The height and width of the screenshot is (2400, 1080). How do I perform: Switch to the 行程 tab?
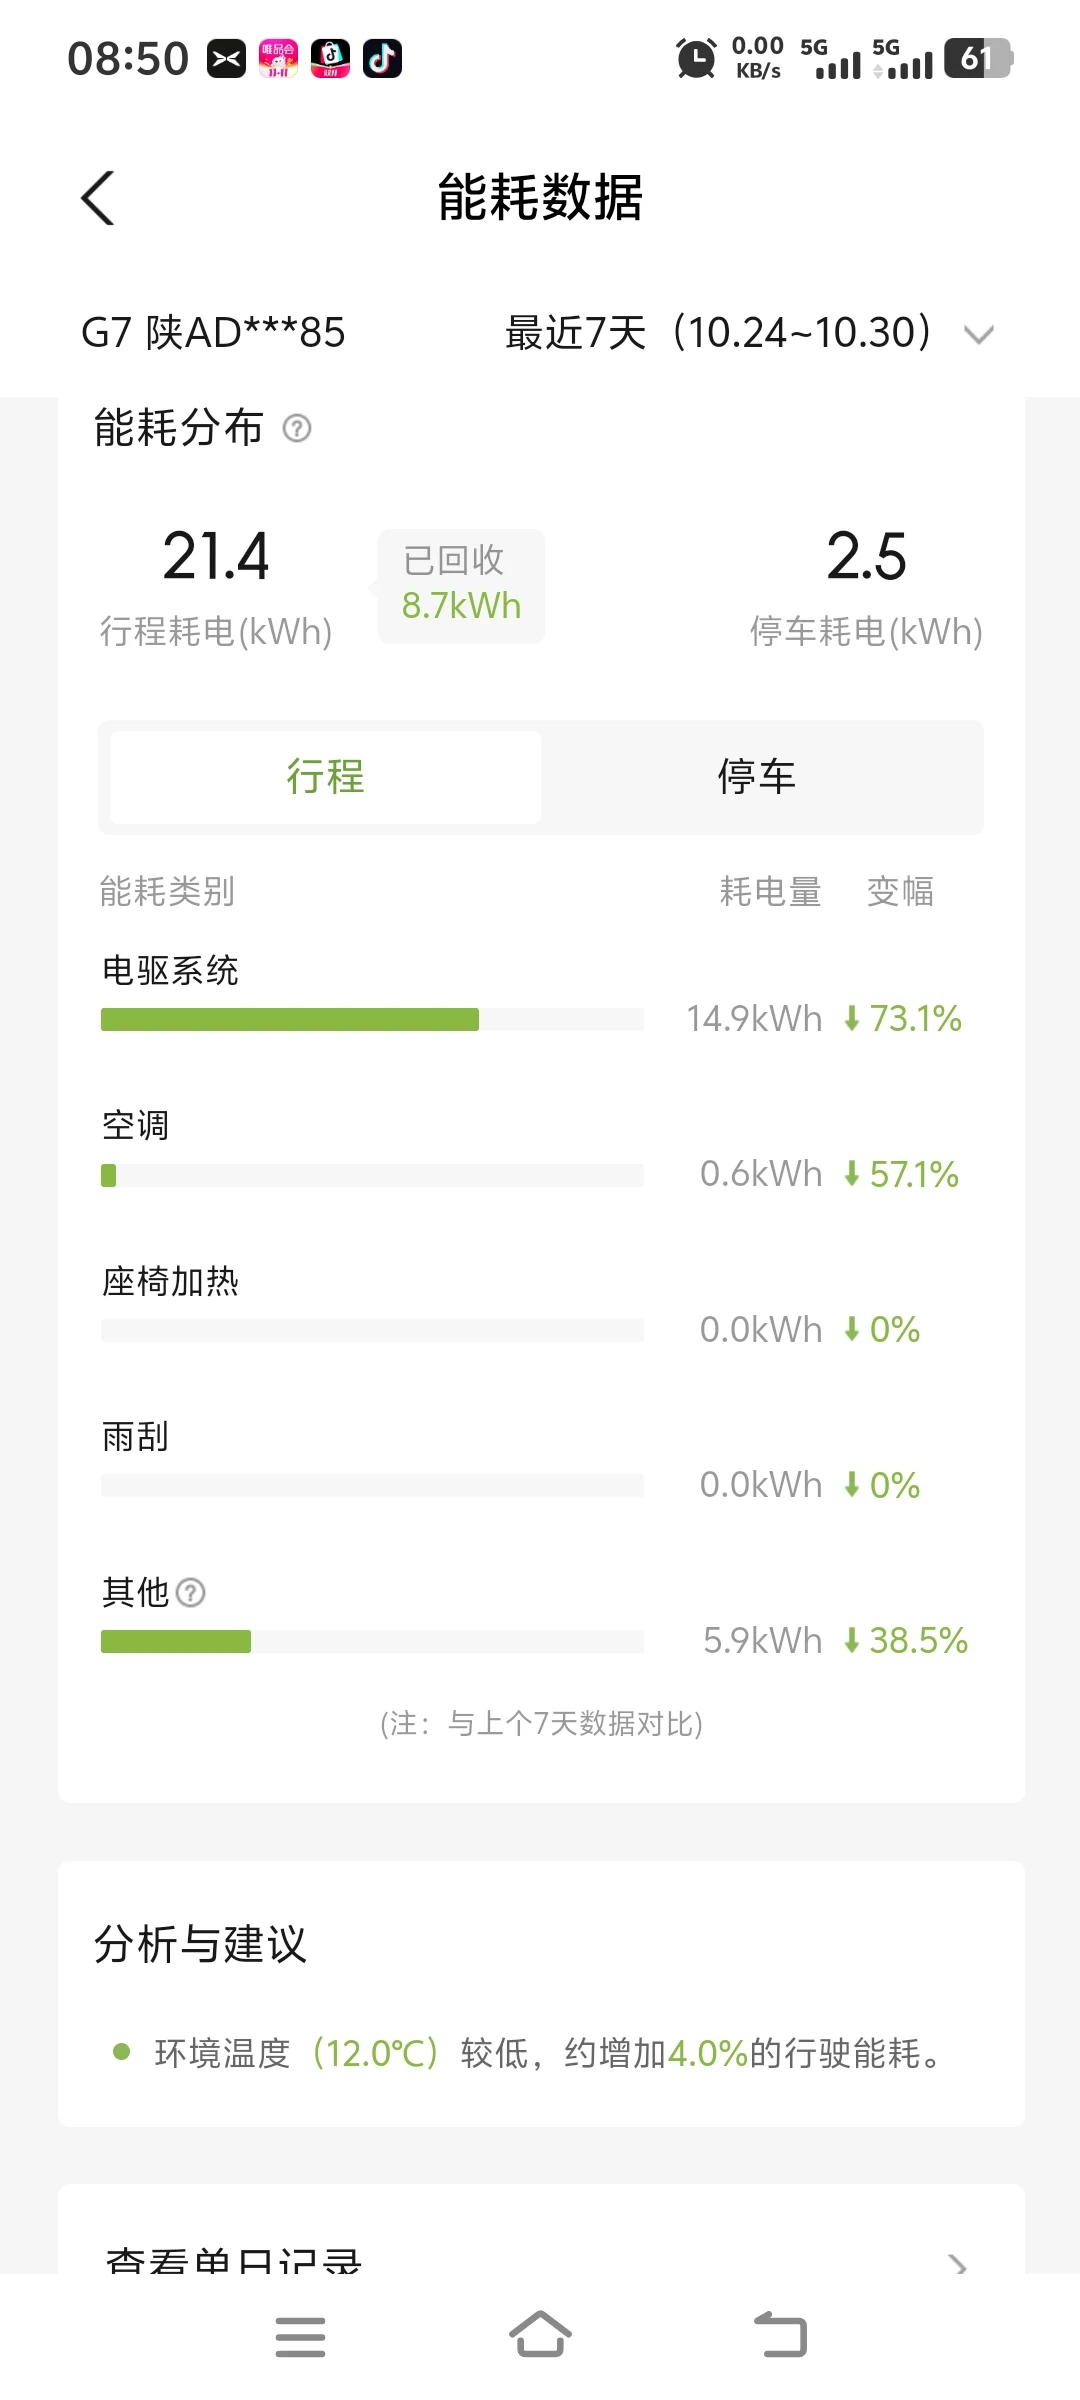point(325,777)
